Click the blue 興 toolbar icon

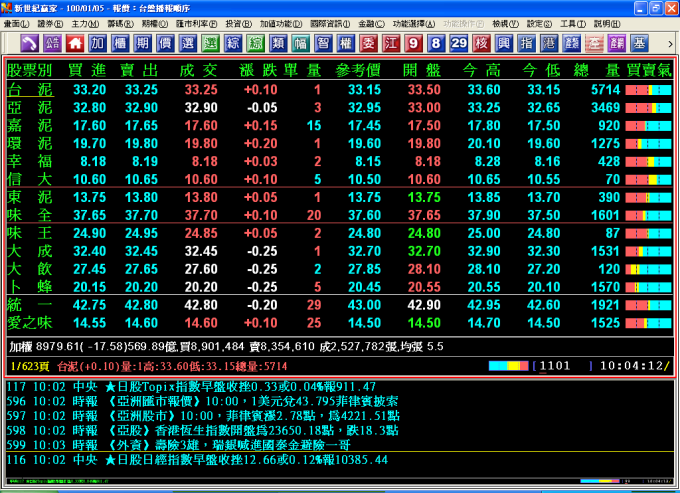[504, 43]
